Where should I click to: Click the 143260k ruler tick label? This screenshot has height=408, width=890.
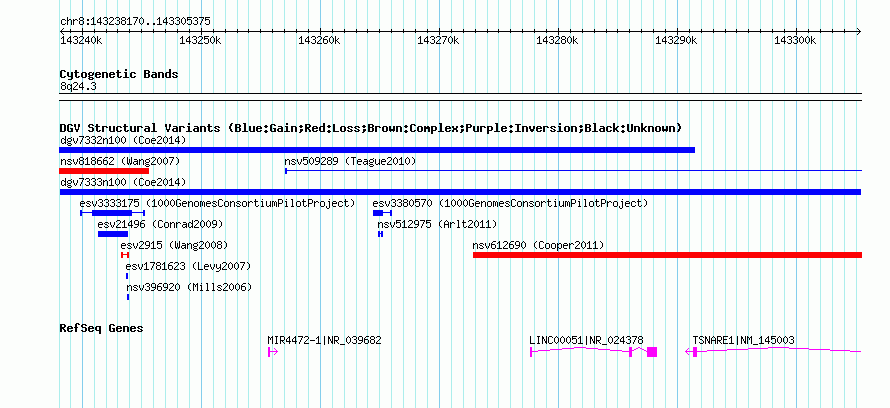tap(319, 41)
